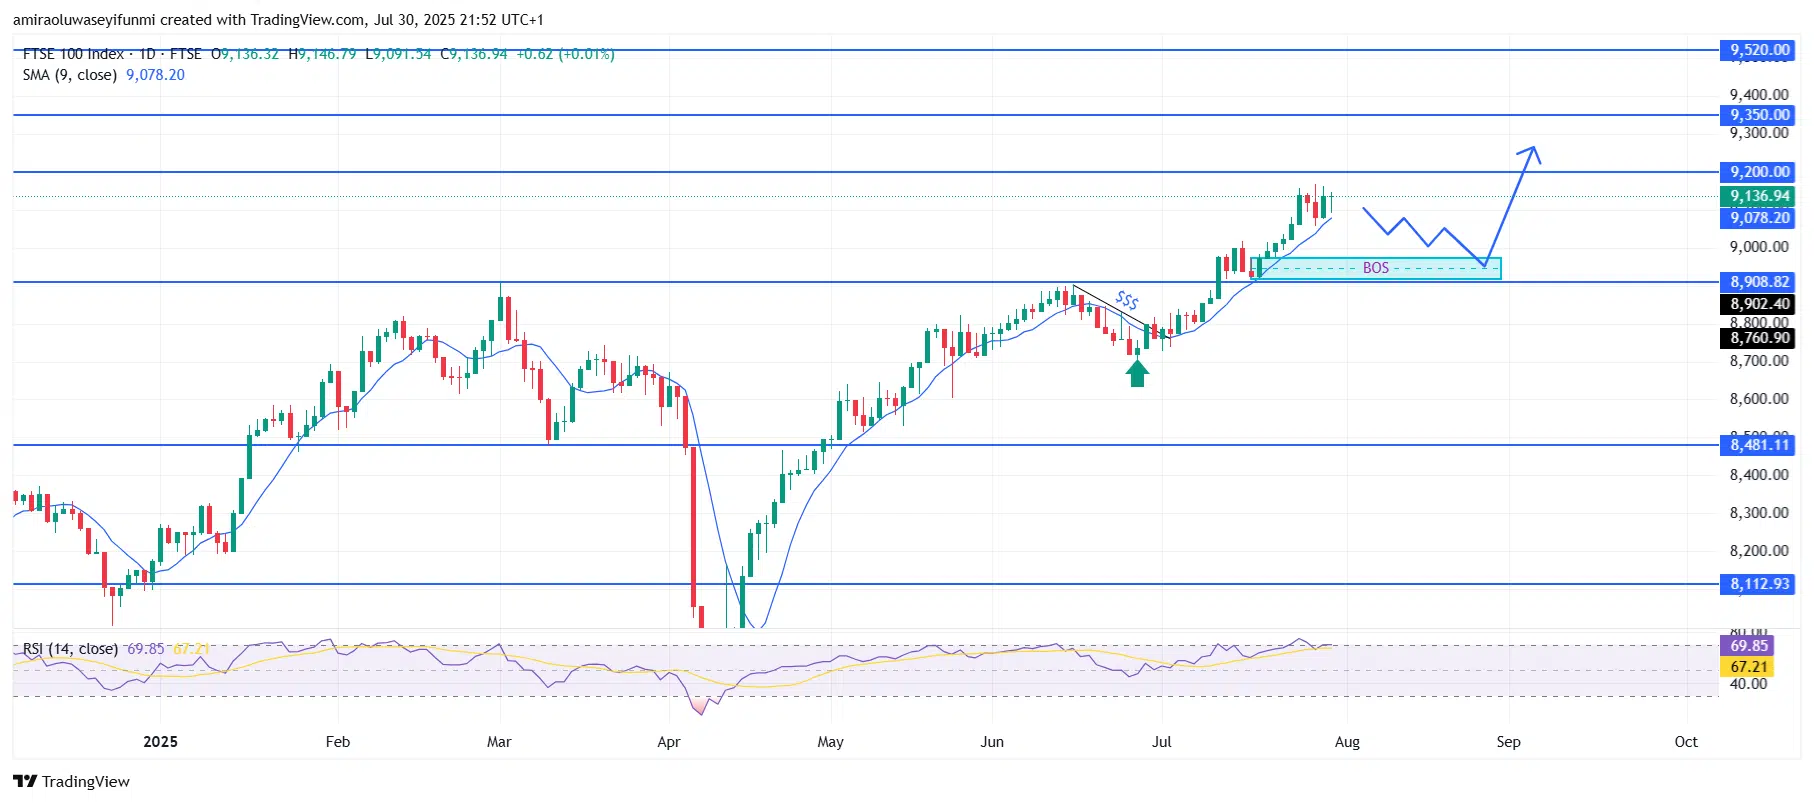Click the 8,481.11 support level label

1759,445
